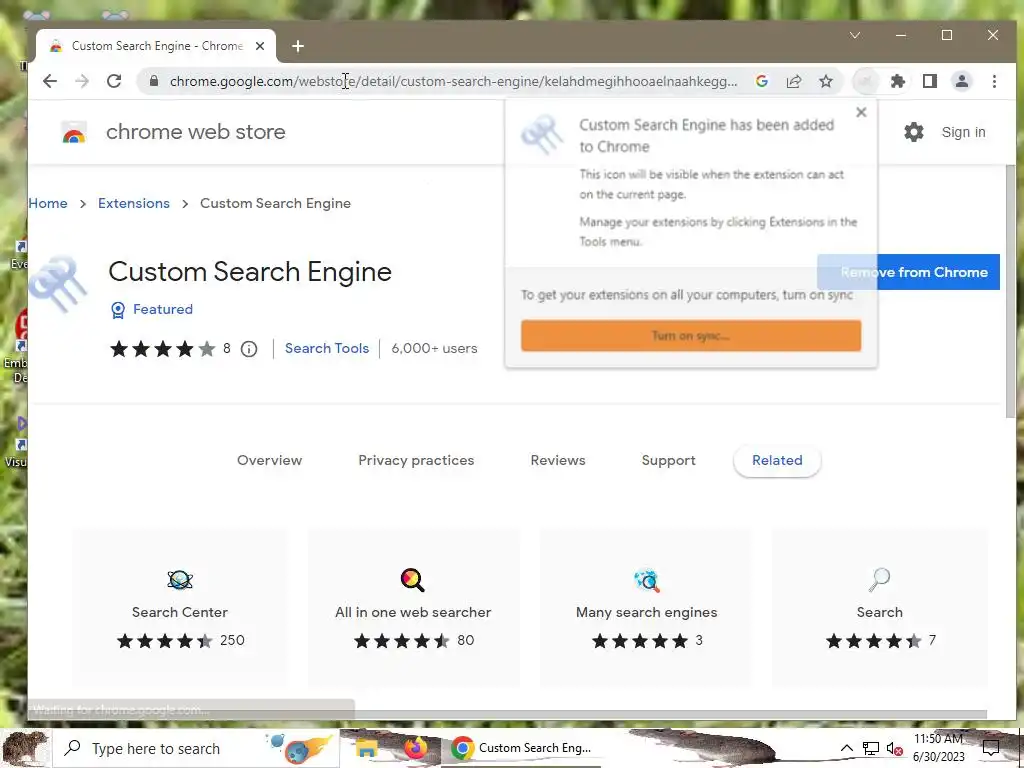
Task: Click the Turn on sync button
Action: (x=691, y=336)
